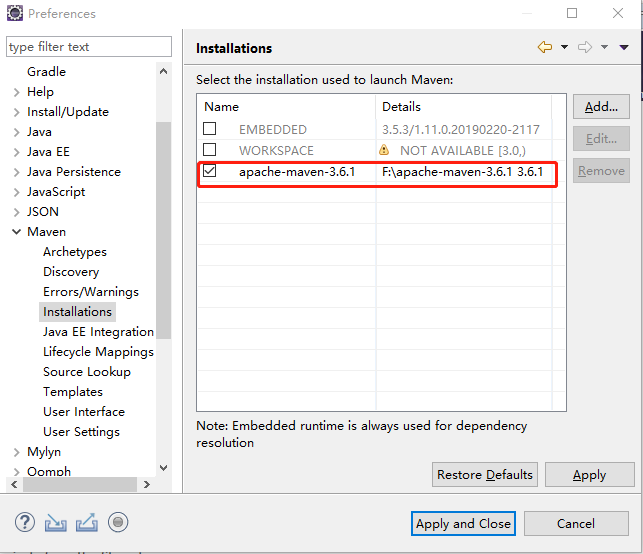Image resolution: width=643 pixels, height=554 pixels.
Task: Click Restore Defaults button
Action: click(x=485, y=475)
